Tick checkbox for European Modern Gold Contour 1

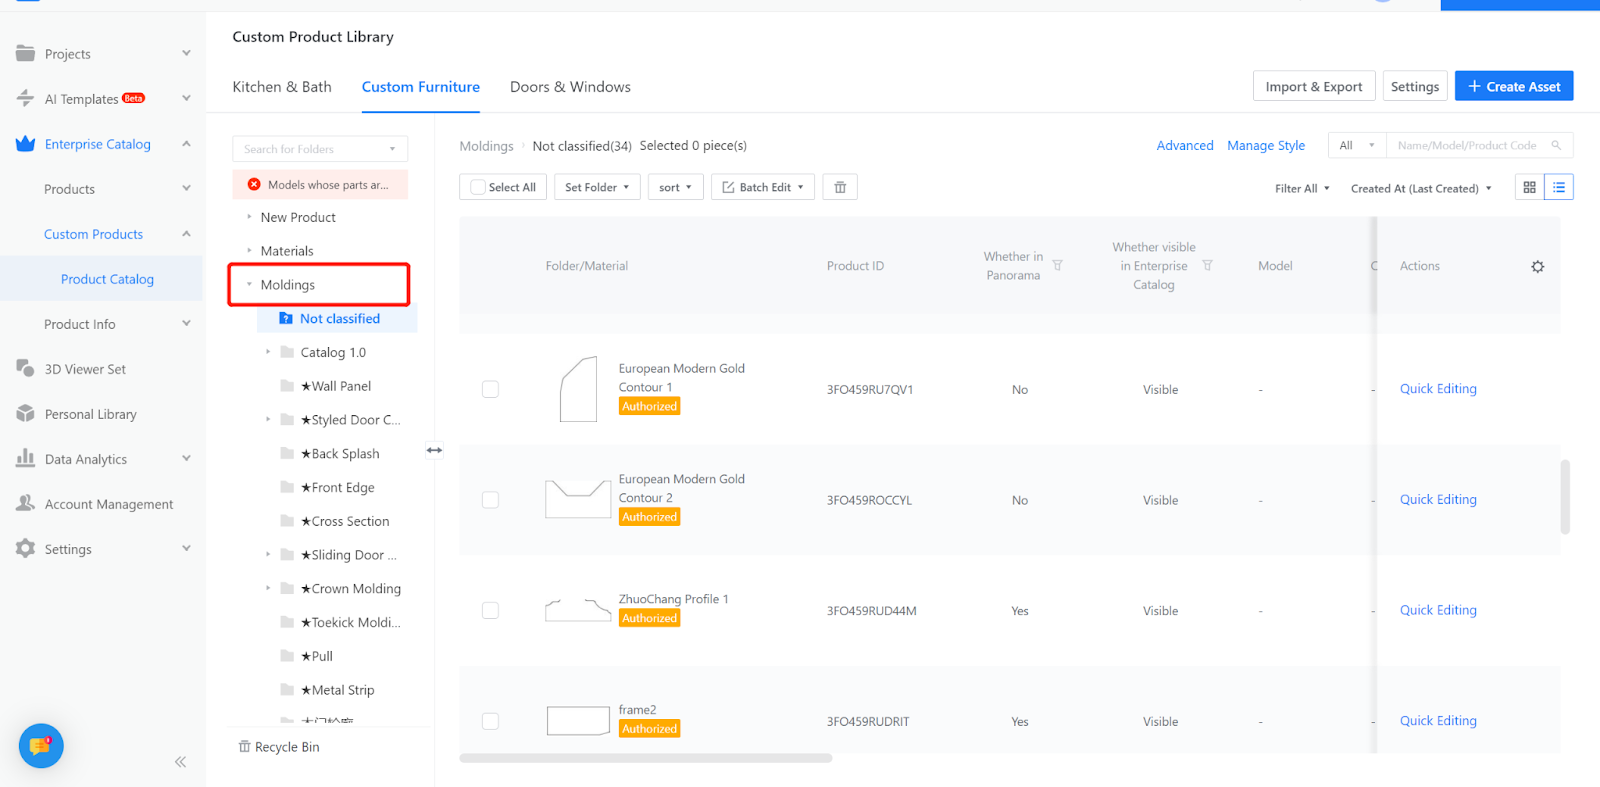click(490, 389)
